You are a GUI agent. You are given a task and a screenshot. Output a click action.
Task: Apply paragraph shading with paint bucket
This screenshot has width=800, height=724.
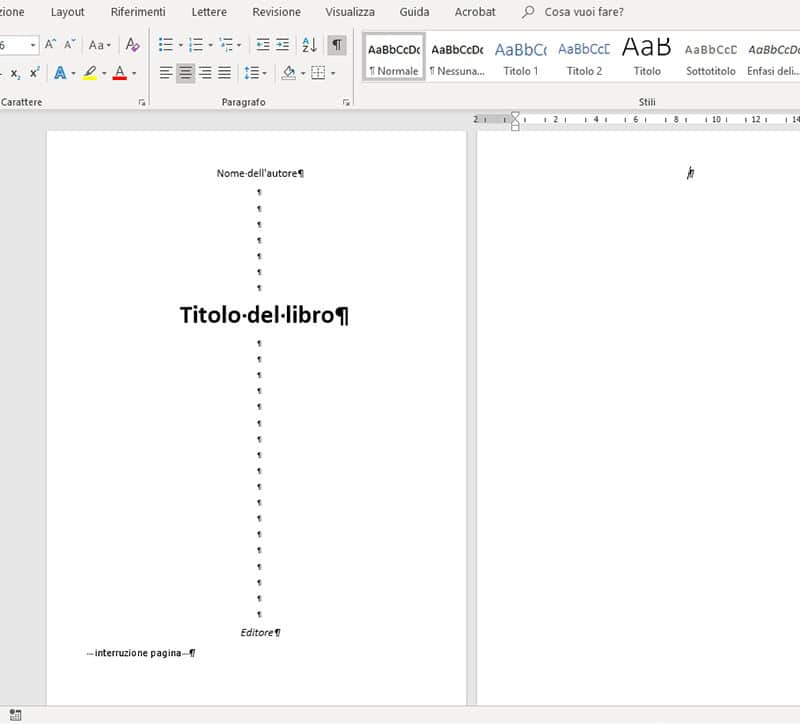(289, 73)
